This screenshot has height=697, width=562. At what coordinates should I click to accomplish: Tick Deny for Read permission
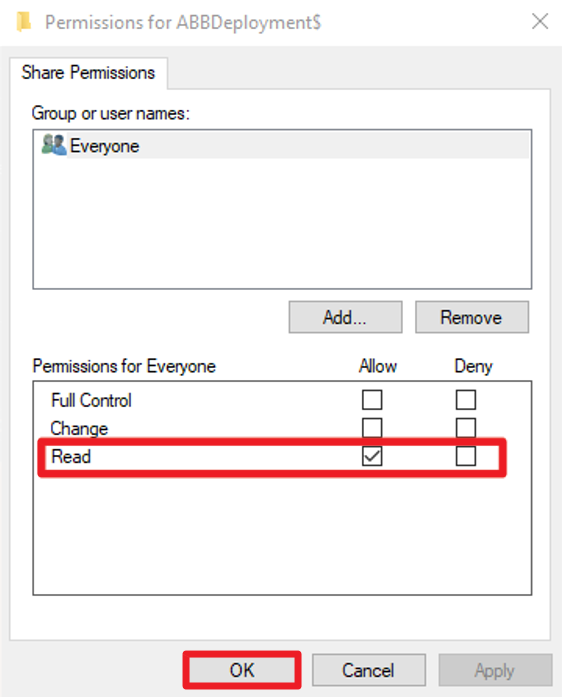466,457
